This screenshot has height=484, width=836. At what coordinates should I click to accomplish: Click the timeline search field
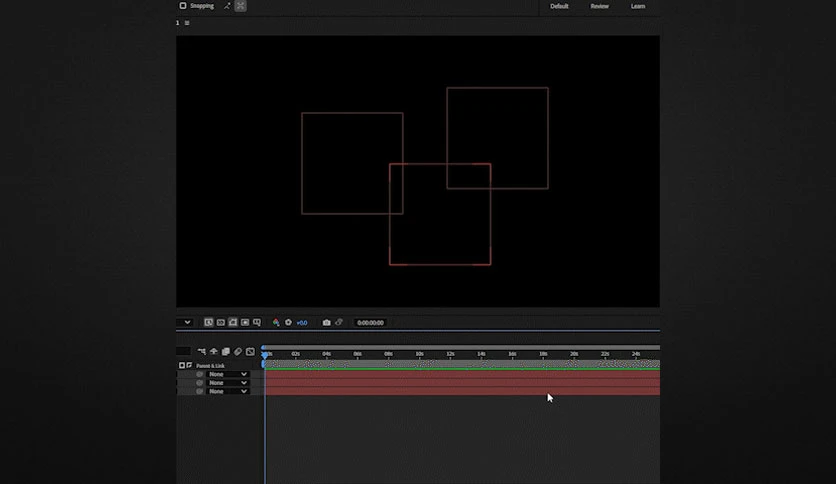pyautogui.click(x=183, y=351)
